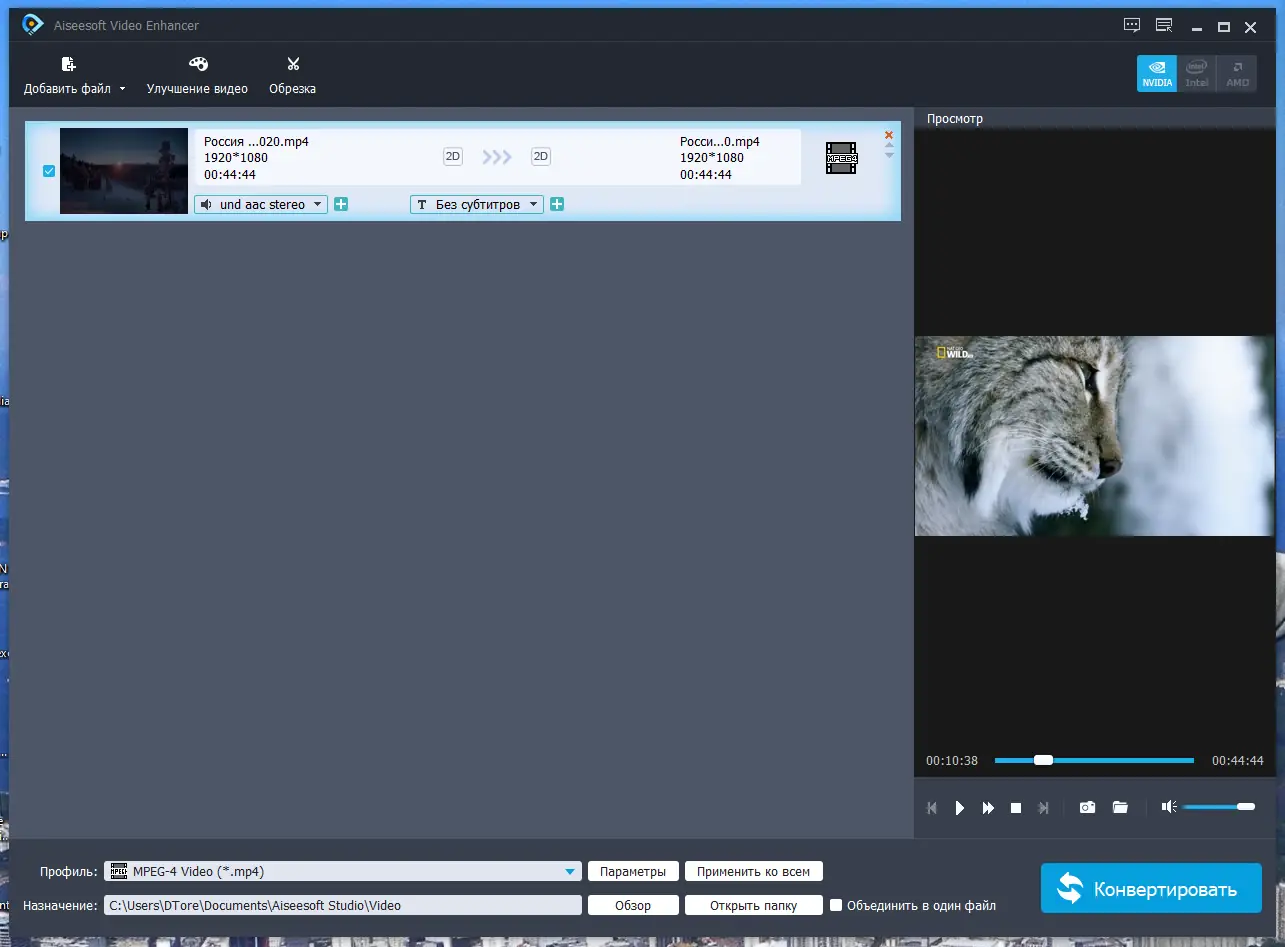Open the menu icon next to feedback
The width and height of the screenshot is (1285, 947).
[1164, 26]
